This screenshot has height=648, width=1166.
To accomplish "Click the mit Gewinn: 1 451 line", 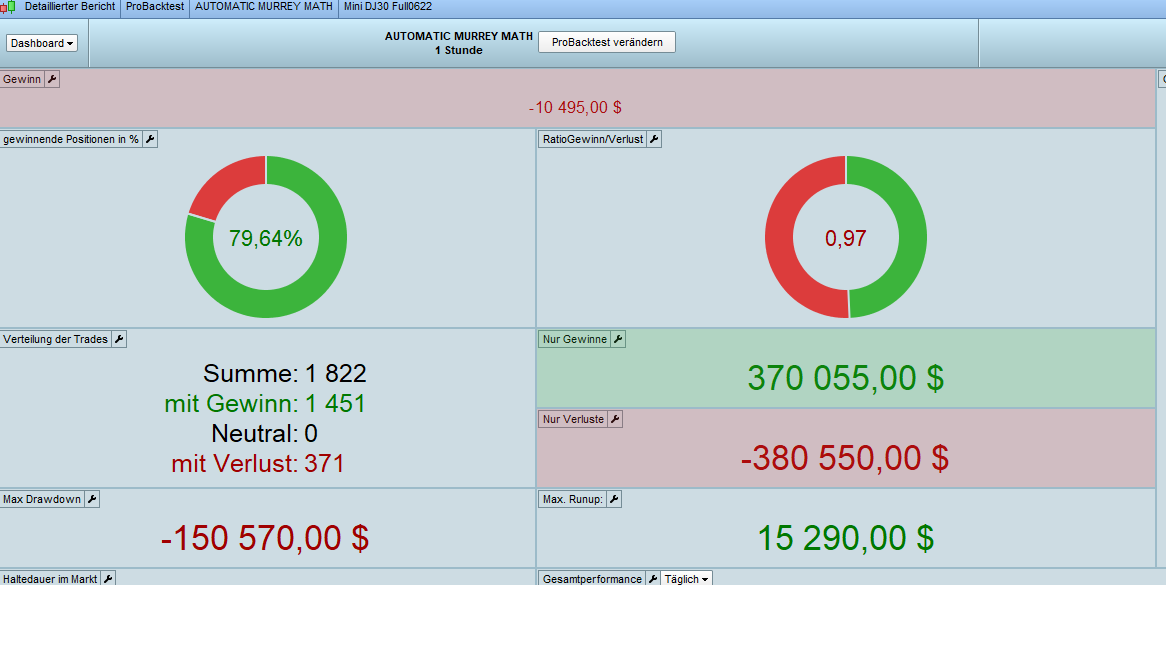I will [265, 403].
